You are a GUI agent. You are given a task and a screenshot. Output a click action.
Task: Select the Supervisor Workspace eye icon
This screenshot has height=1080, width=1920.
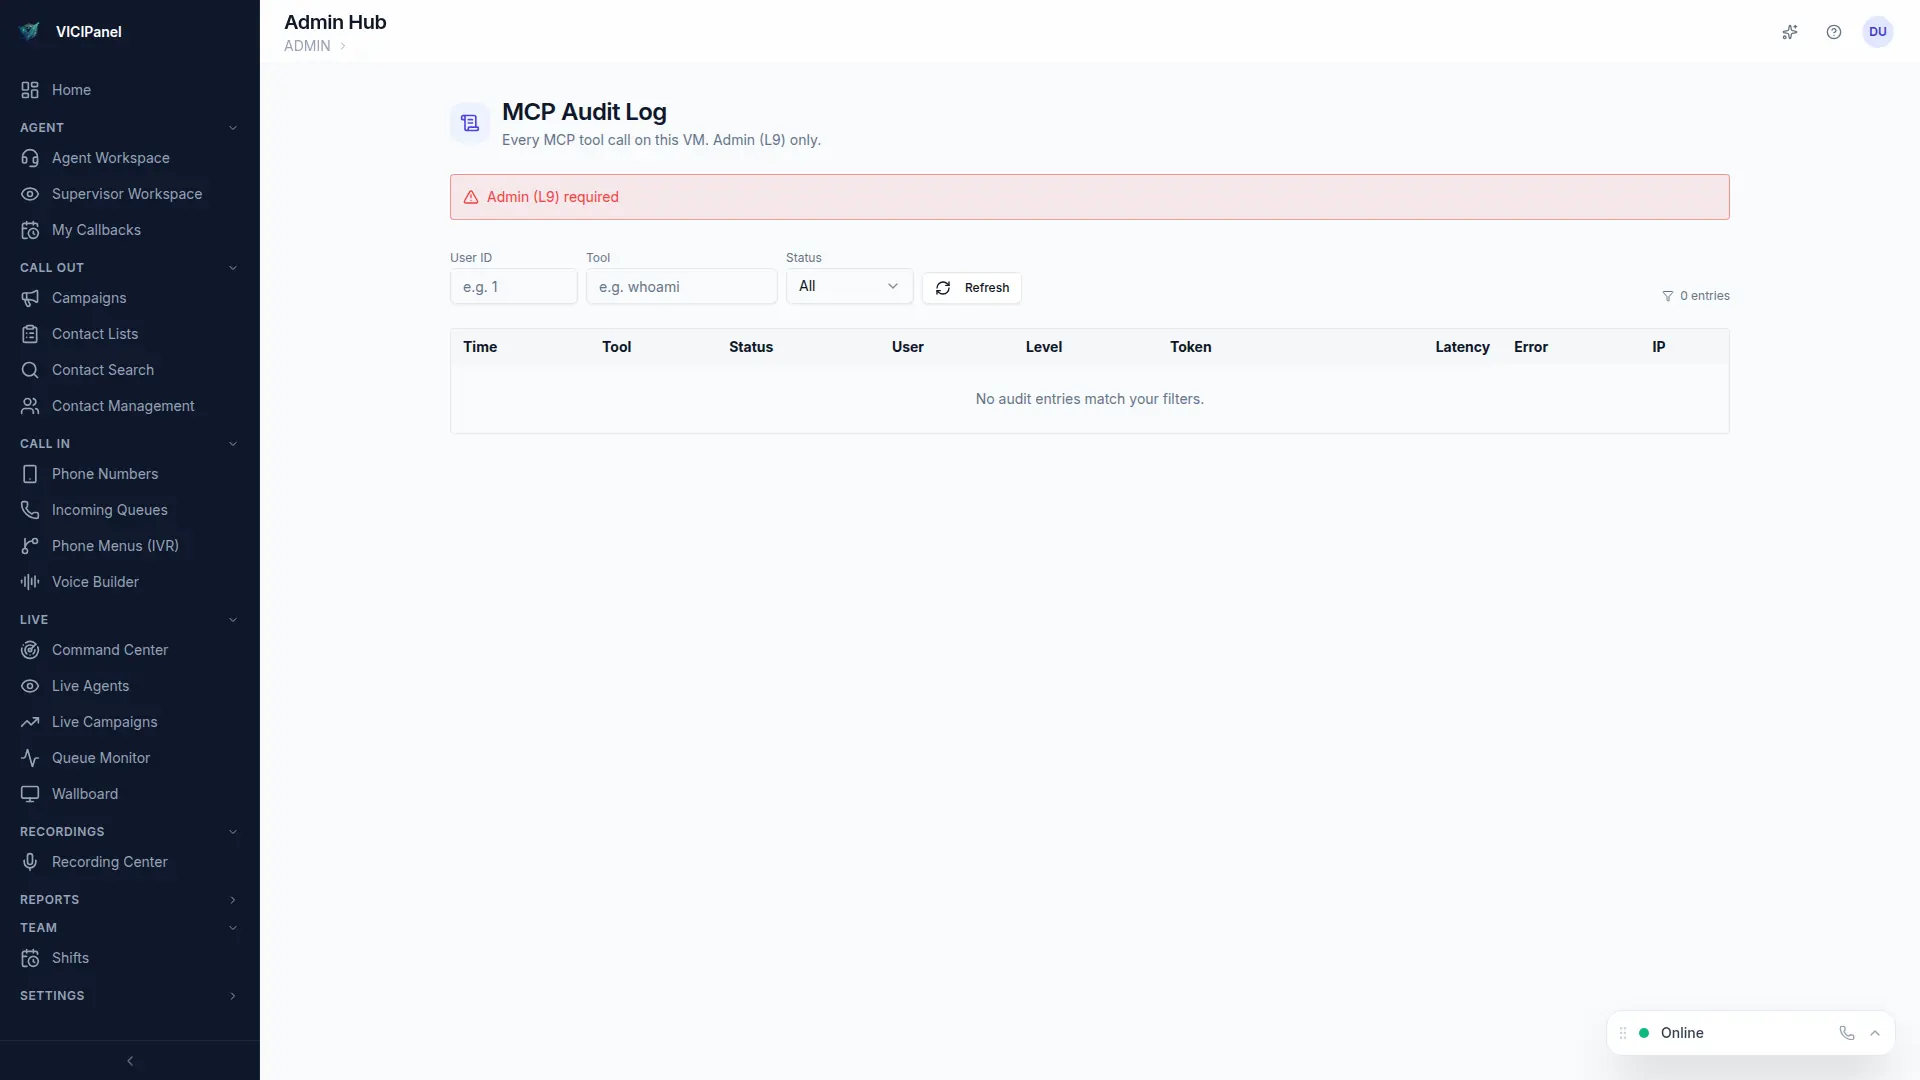(30, 194)
